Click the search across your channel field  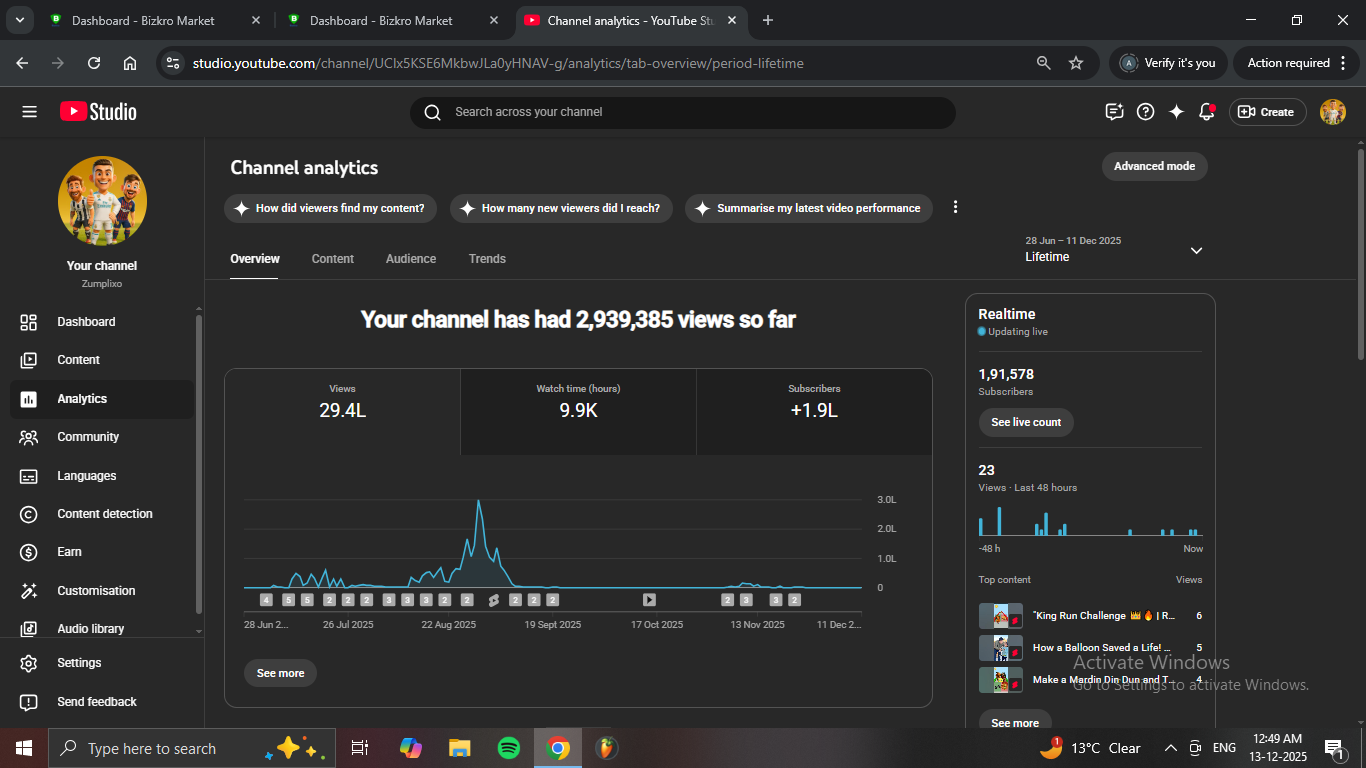click(682, 112)
